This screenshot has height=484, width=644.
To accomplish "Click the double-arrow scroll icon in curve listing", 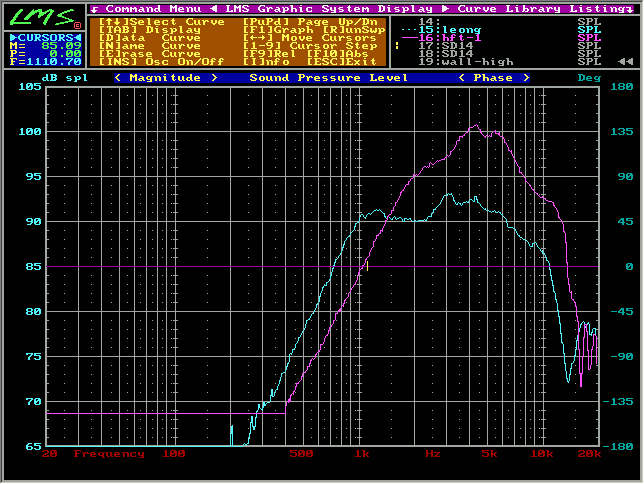I will coord(625,62).
